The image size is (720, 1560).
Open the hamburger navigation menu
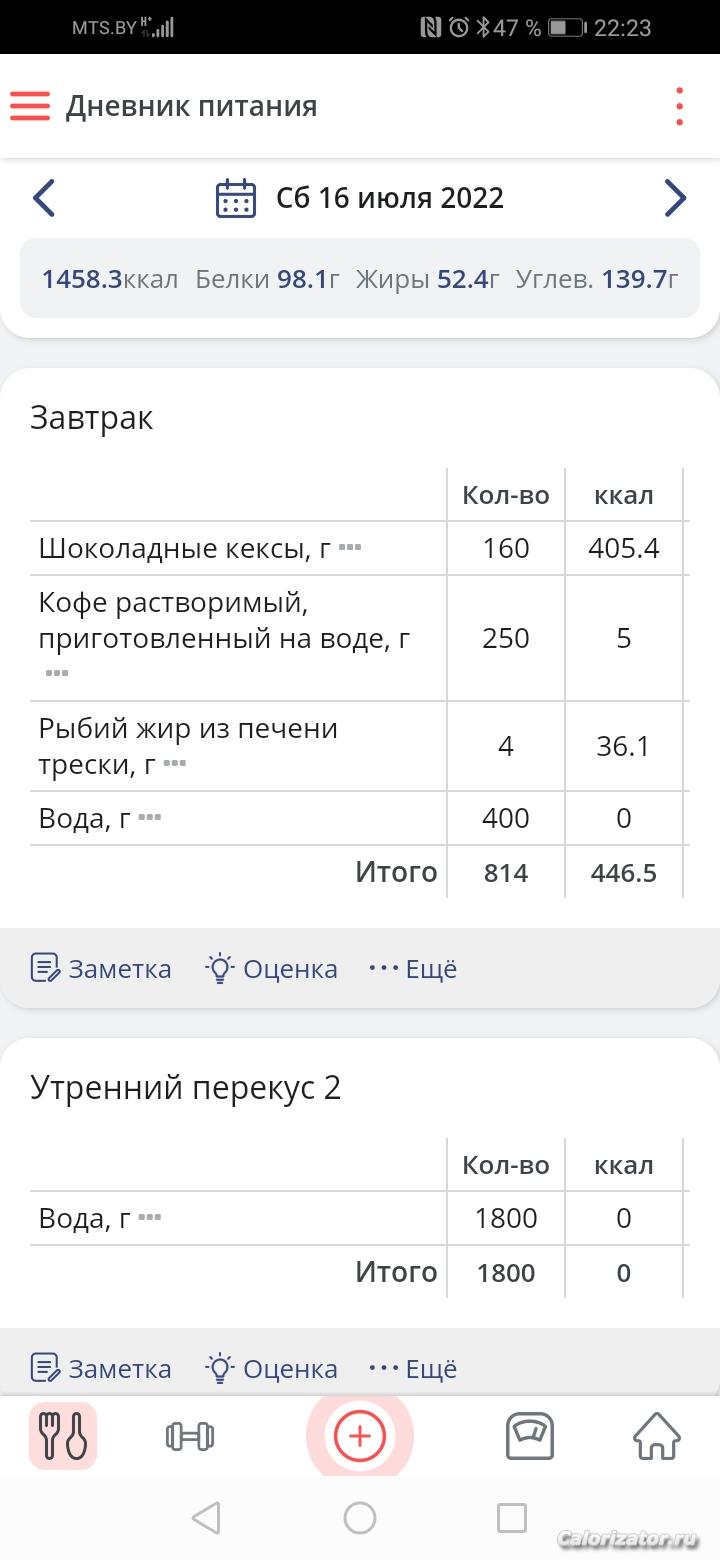point(30,106)
